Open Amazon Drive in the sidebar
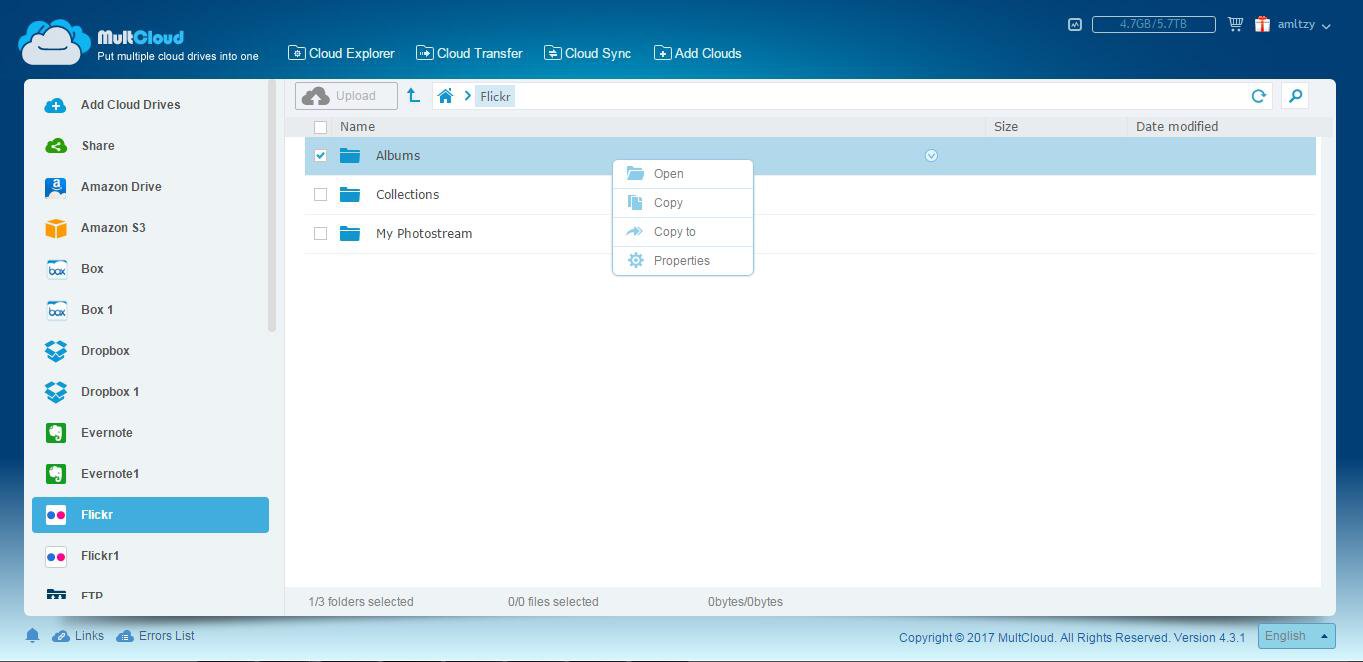The image size is (1363, 662). [150, 187]
